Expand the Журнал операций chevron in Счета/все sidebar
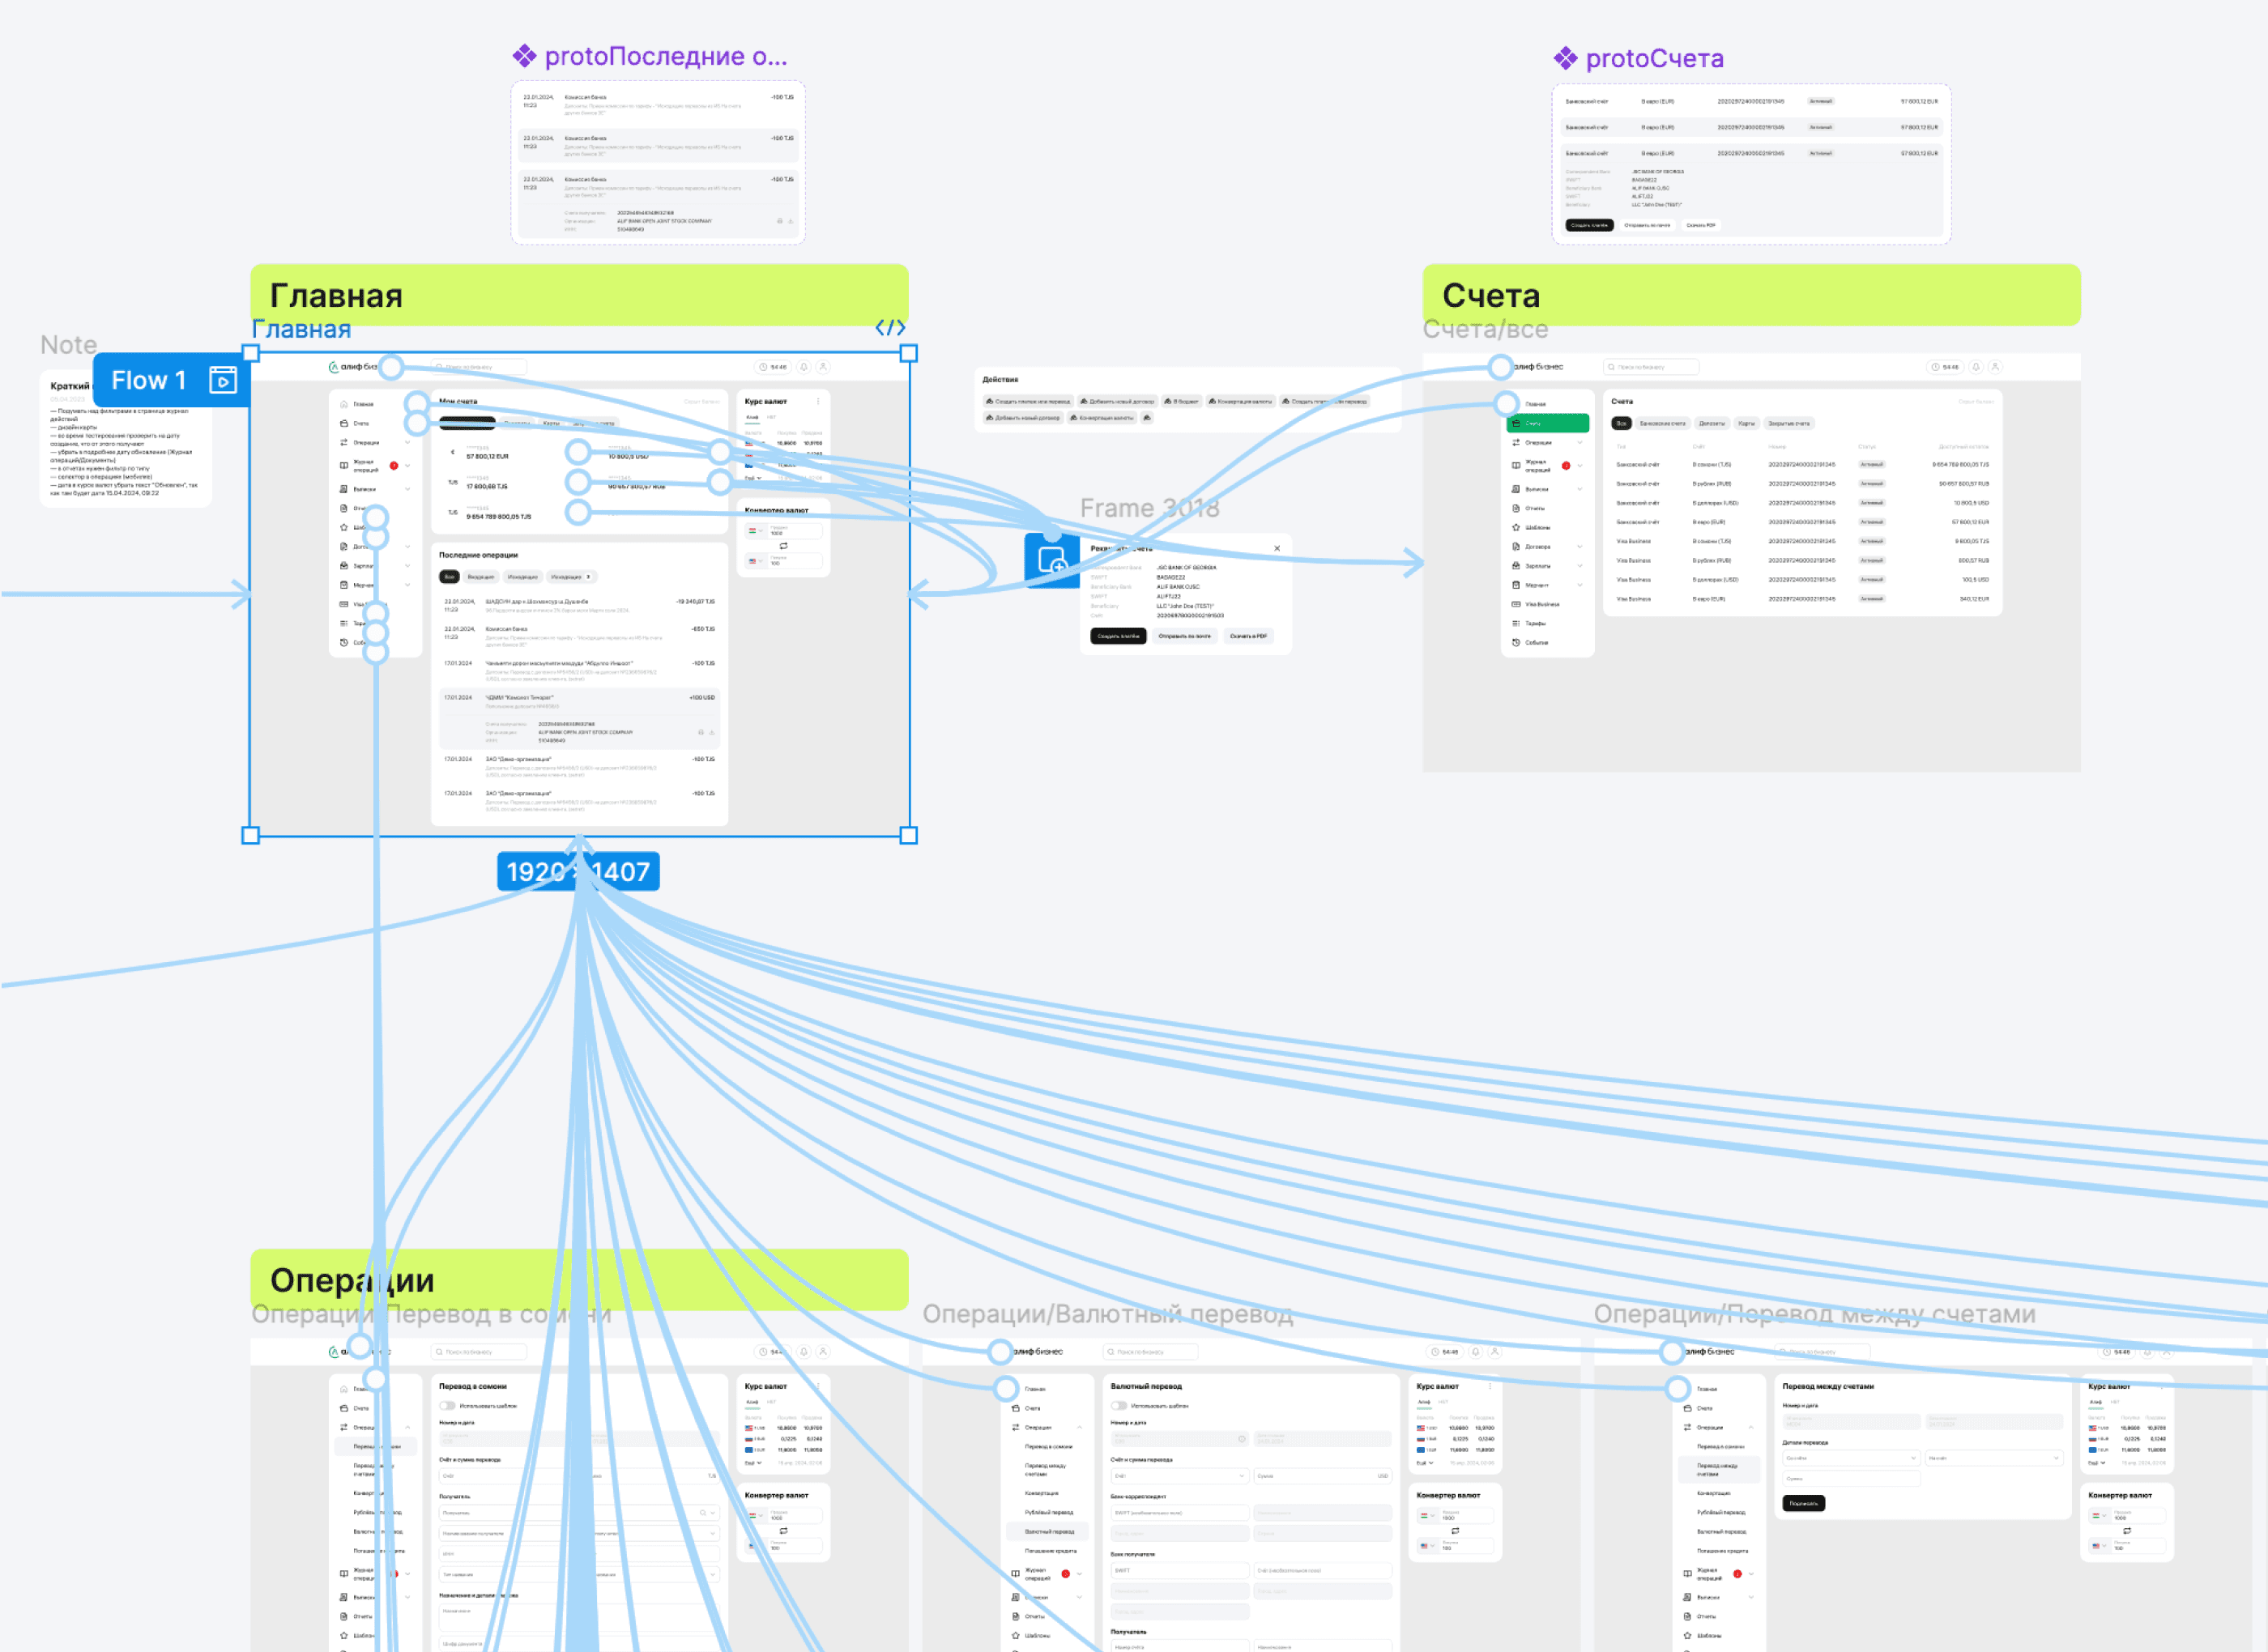This screenshot has height=1652, width=2268. (x=1580, y=465)
